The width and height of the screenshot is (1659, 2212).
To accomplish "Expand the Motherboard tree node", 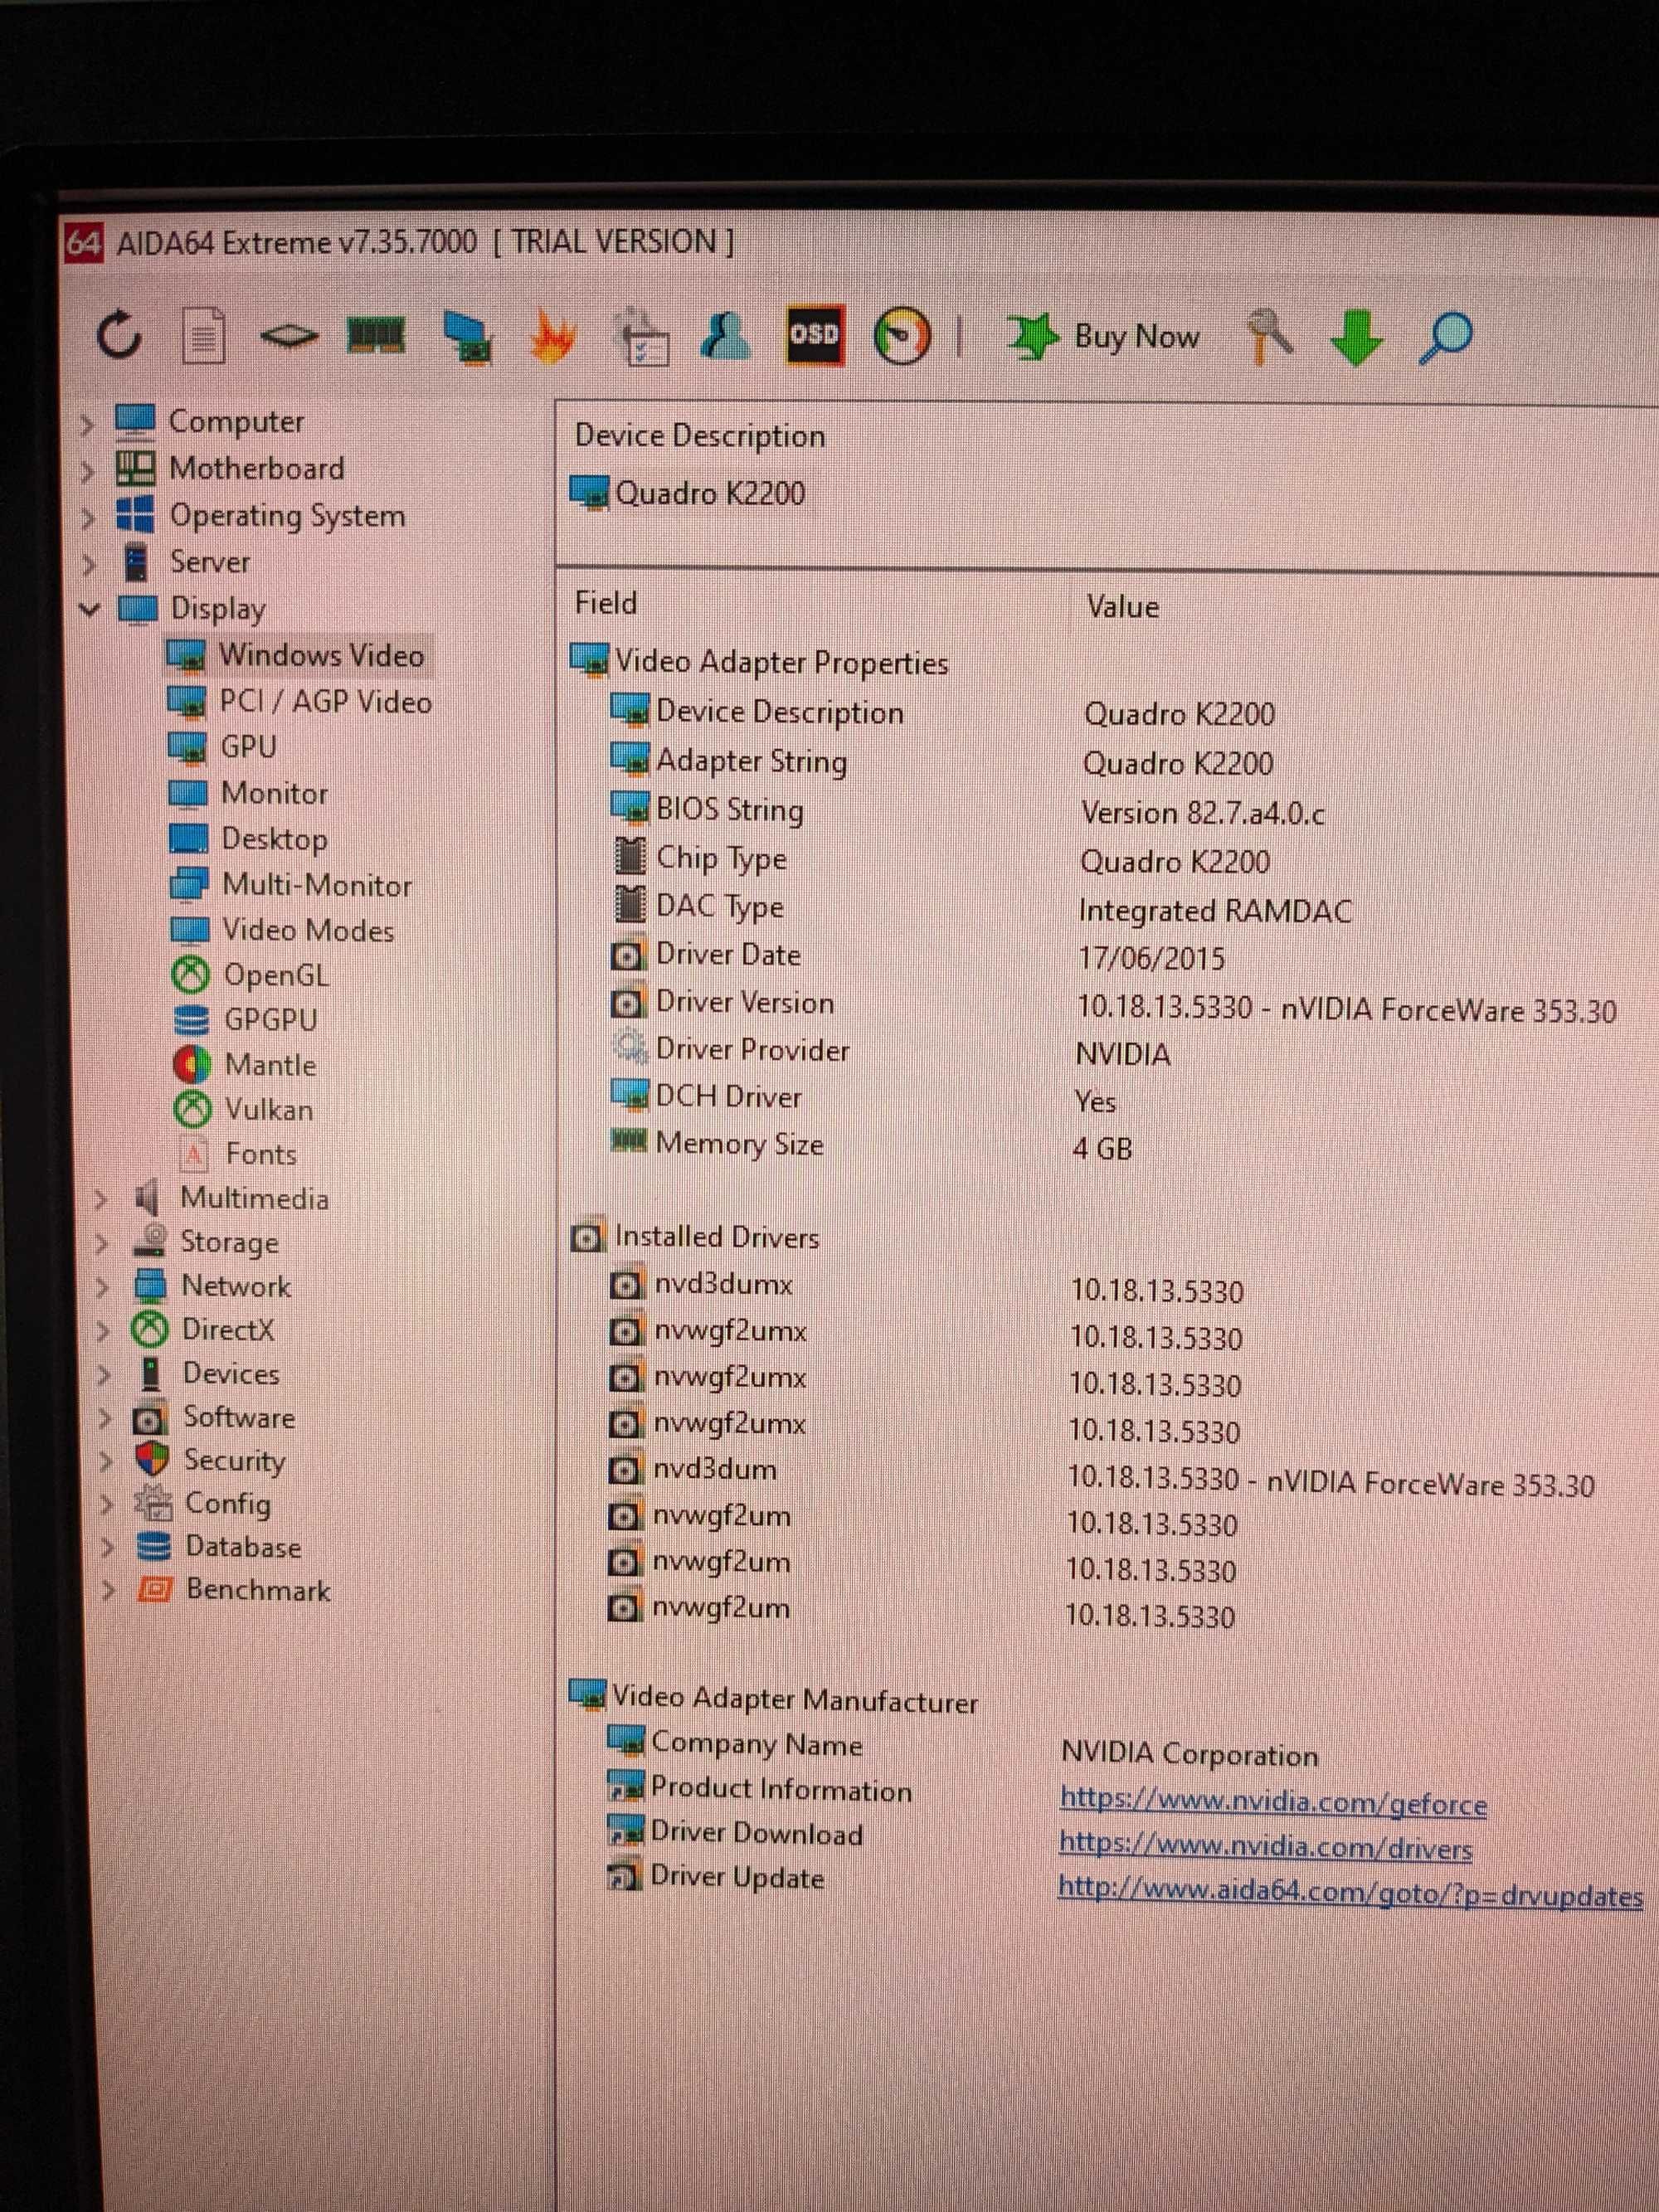I will click(88, 471).
